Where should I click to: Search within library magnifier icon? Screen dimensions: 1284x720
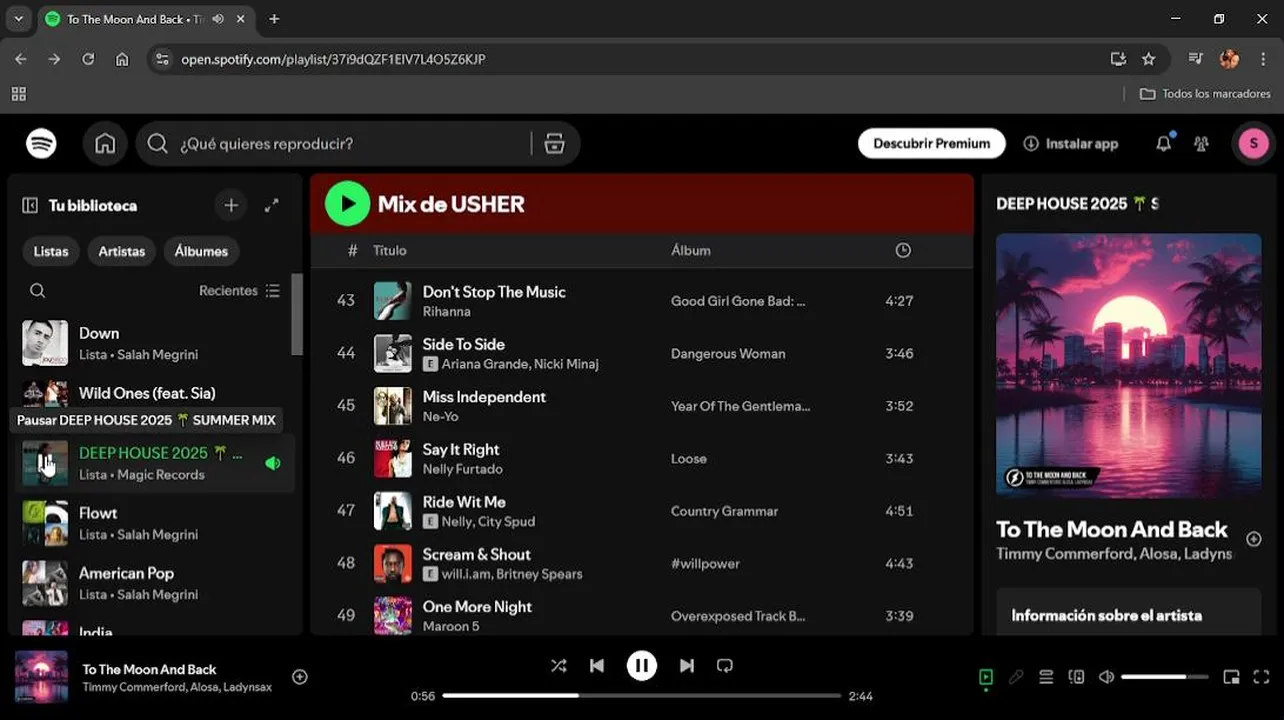tap(37, 291)
